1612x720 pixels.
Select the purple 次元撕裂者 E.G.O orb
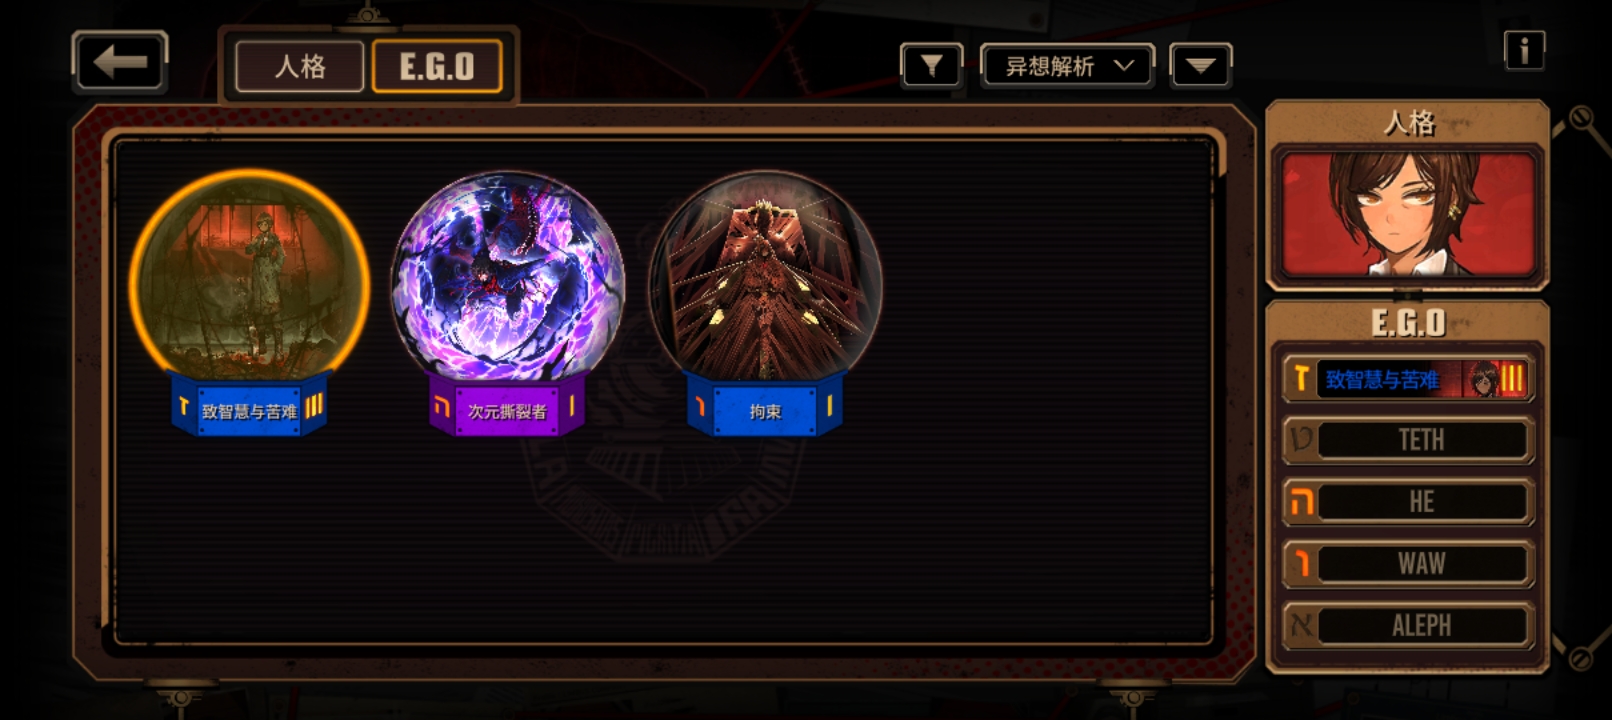click(507, 273)
